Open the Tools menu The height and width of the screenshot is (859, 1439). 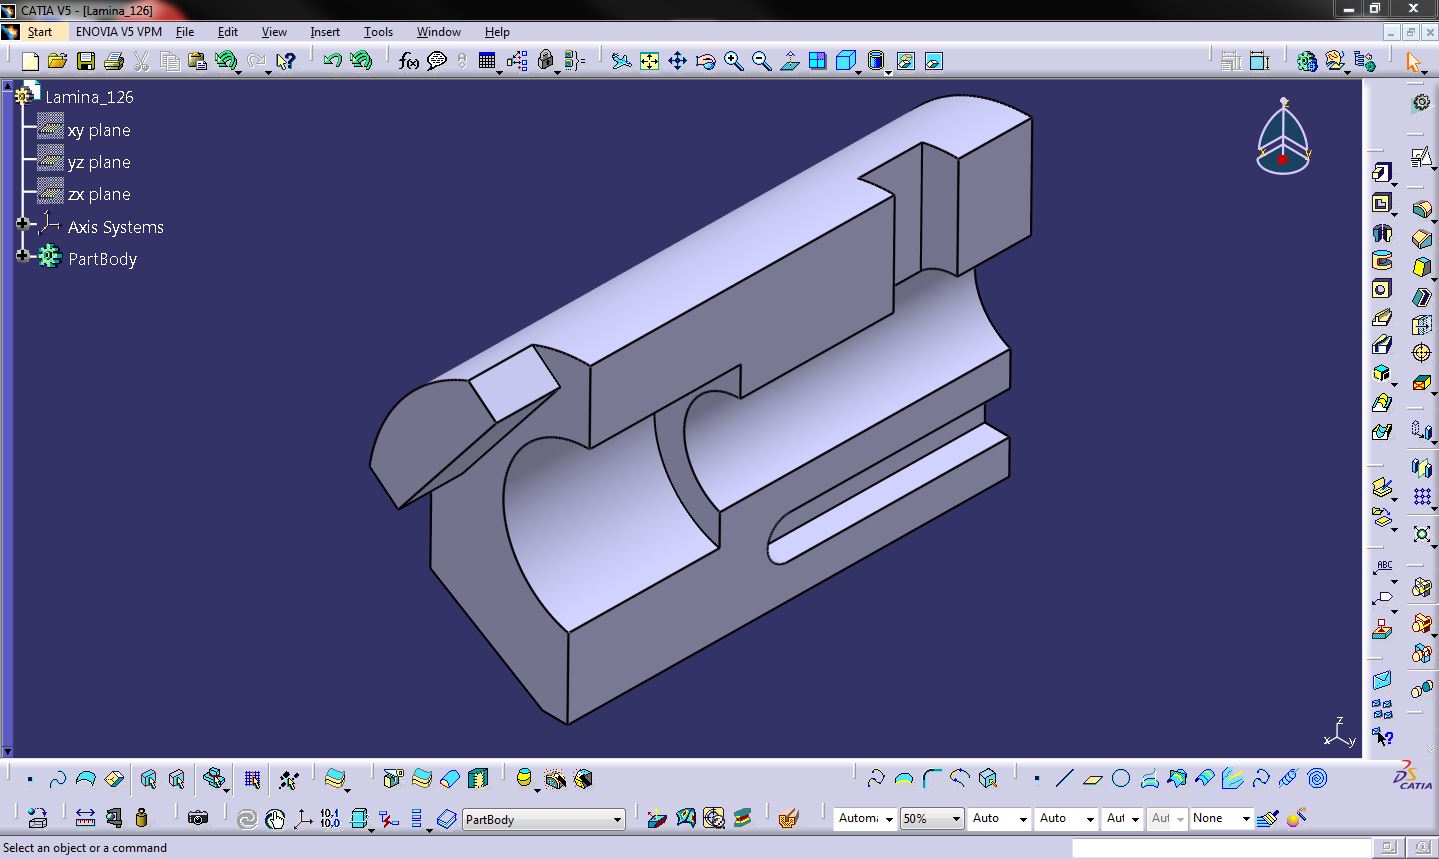click(378, 32)
